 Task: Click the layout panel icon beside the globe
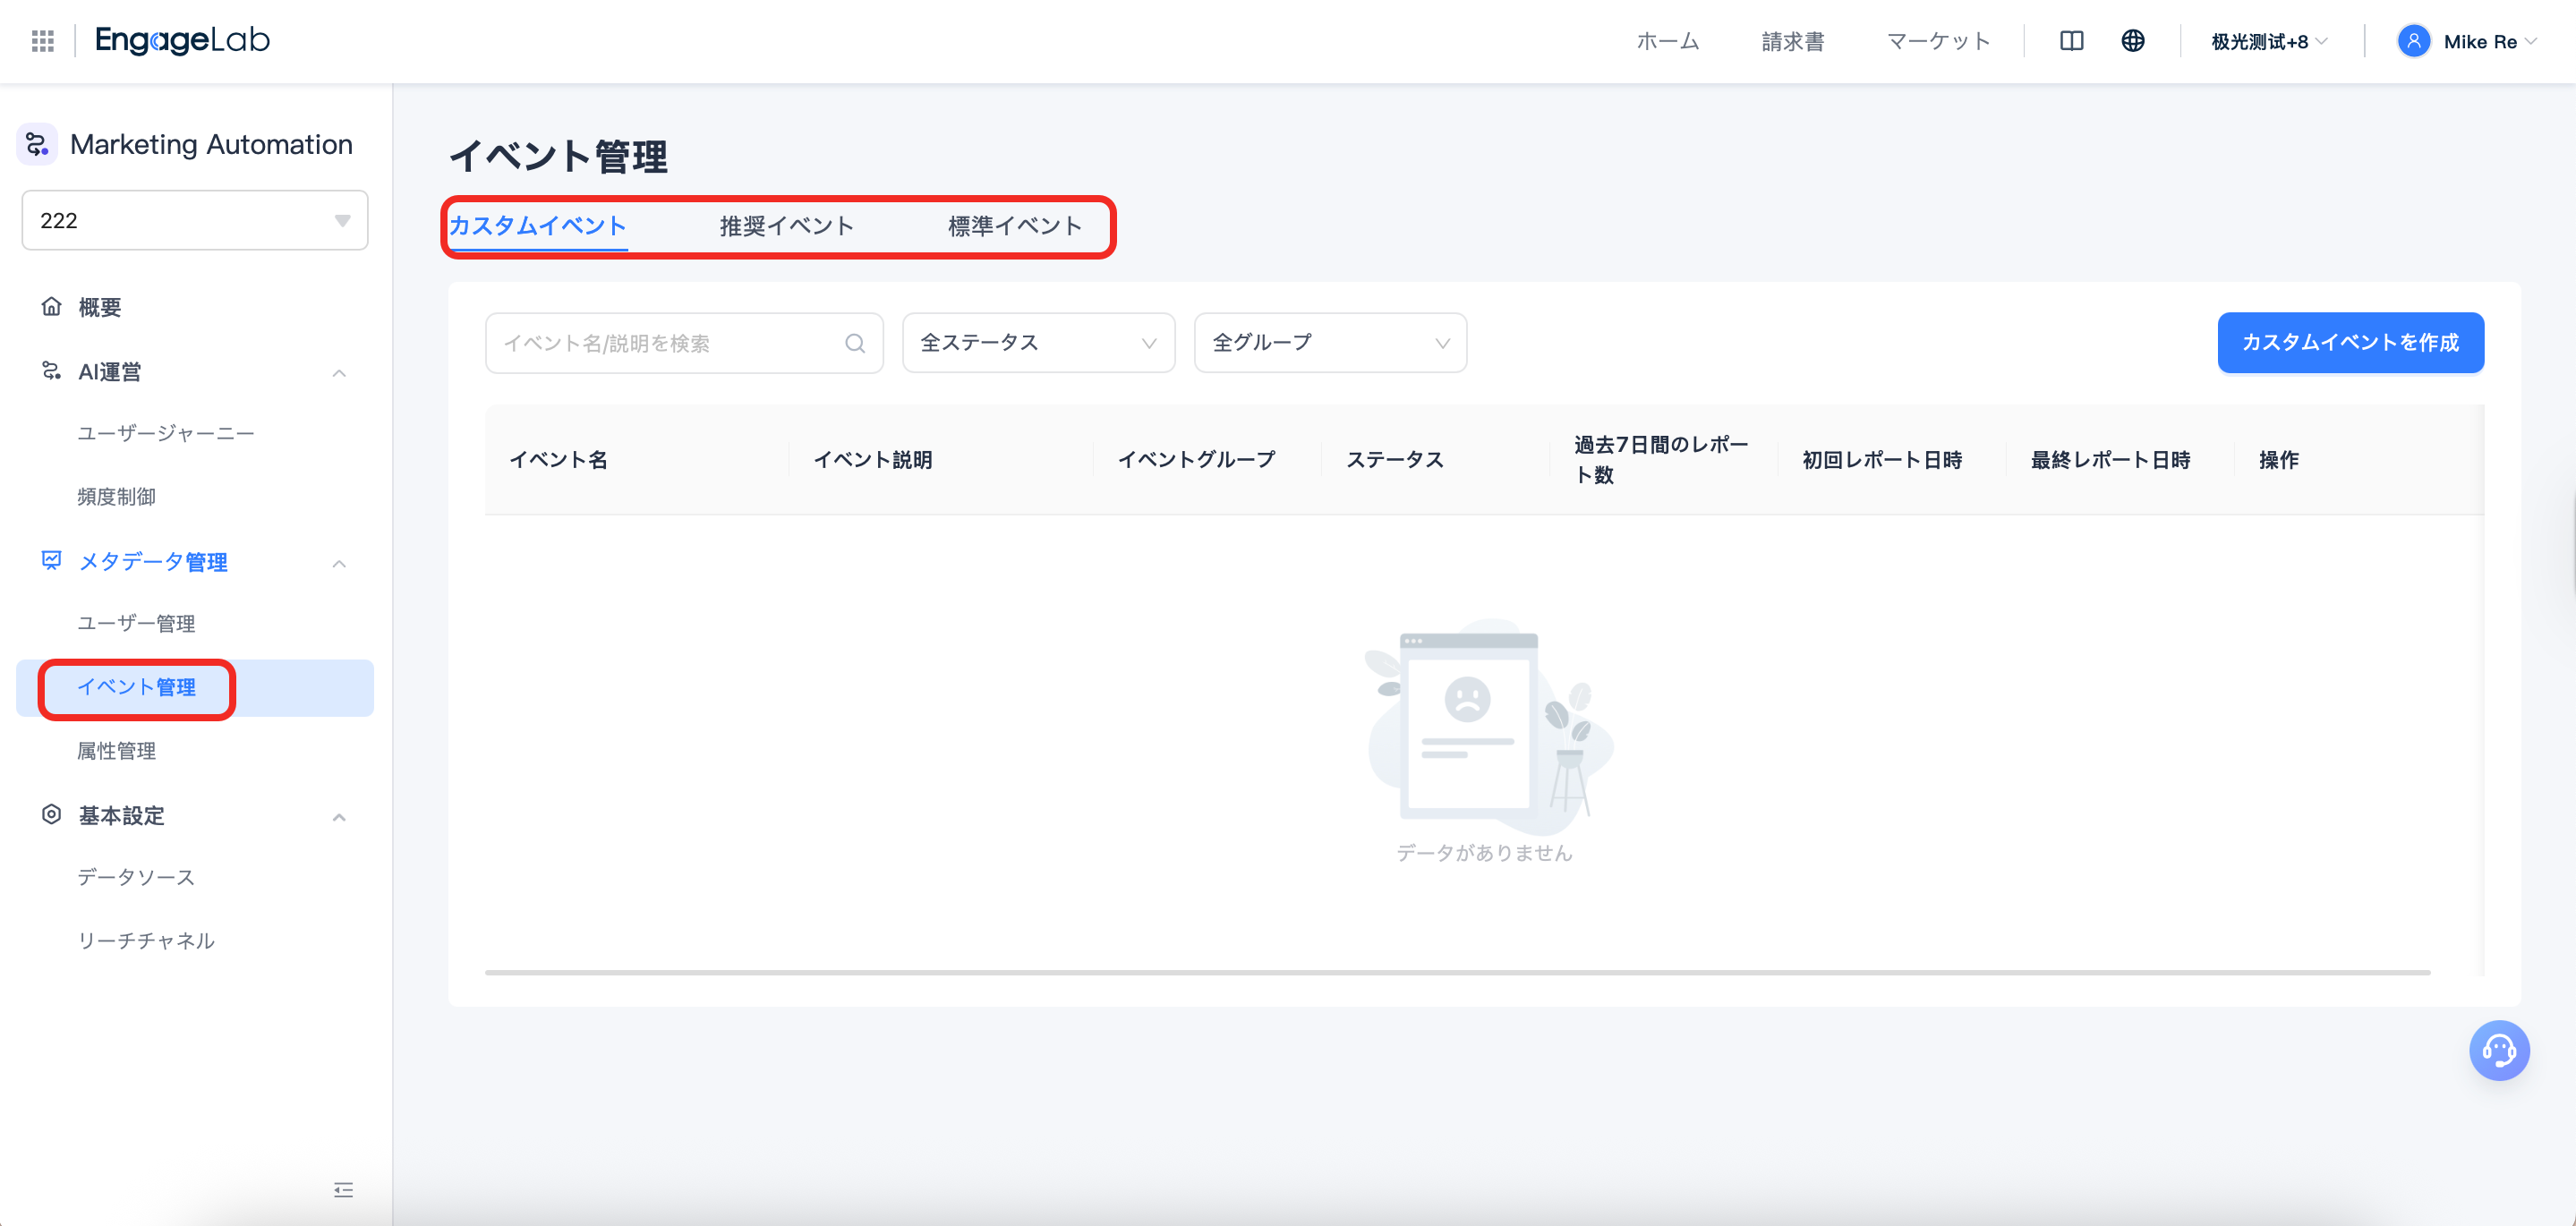click(x=2071, y=40)
